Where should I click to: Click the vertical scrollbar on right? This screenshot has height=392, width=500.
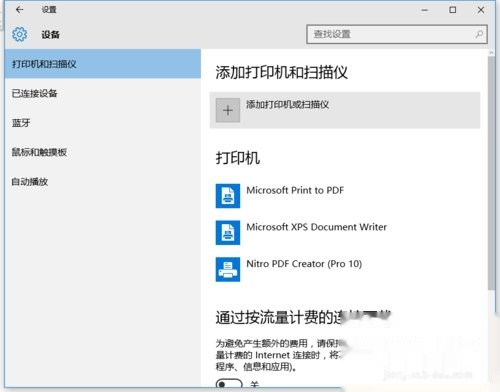(491, 173)
